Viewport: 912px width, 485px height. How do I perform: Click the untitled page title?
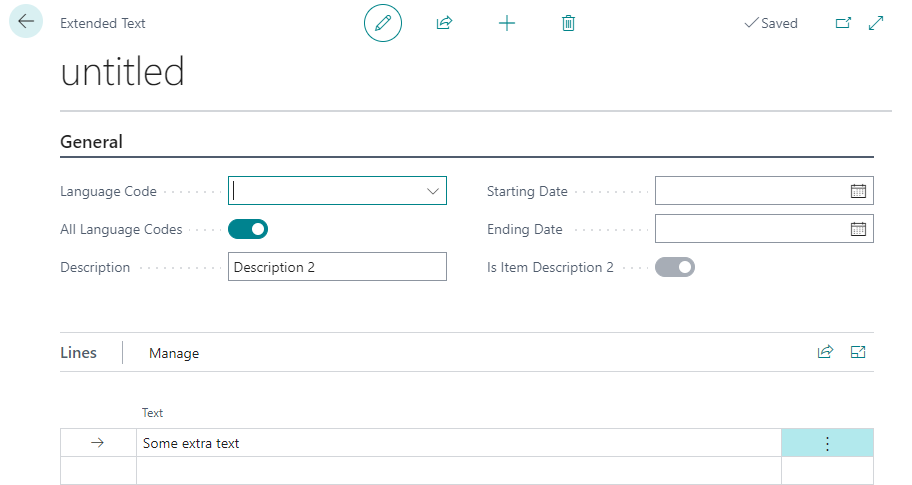tap(123, 72)
